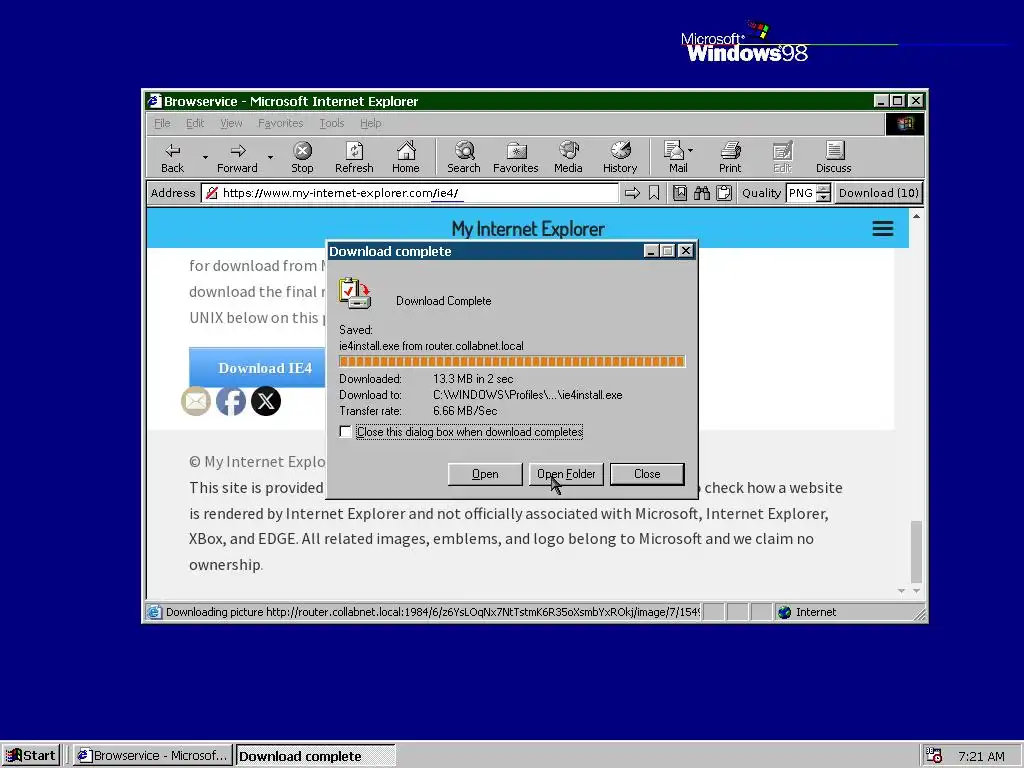Click the insecure lock icon in address field

tap(212, 193)
